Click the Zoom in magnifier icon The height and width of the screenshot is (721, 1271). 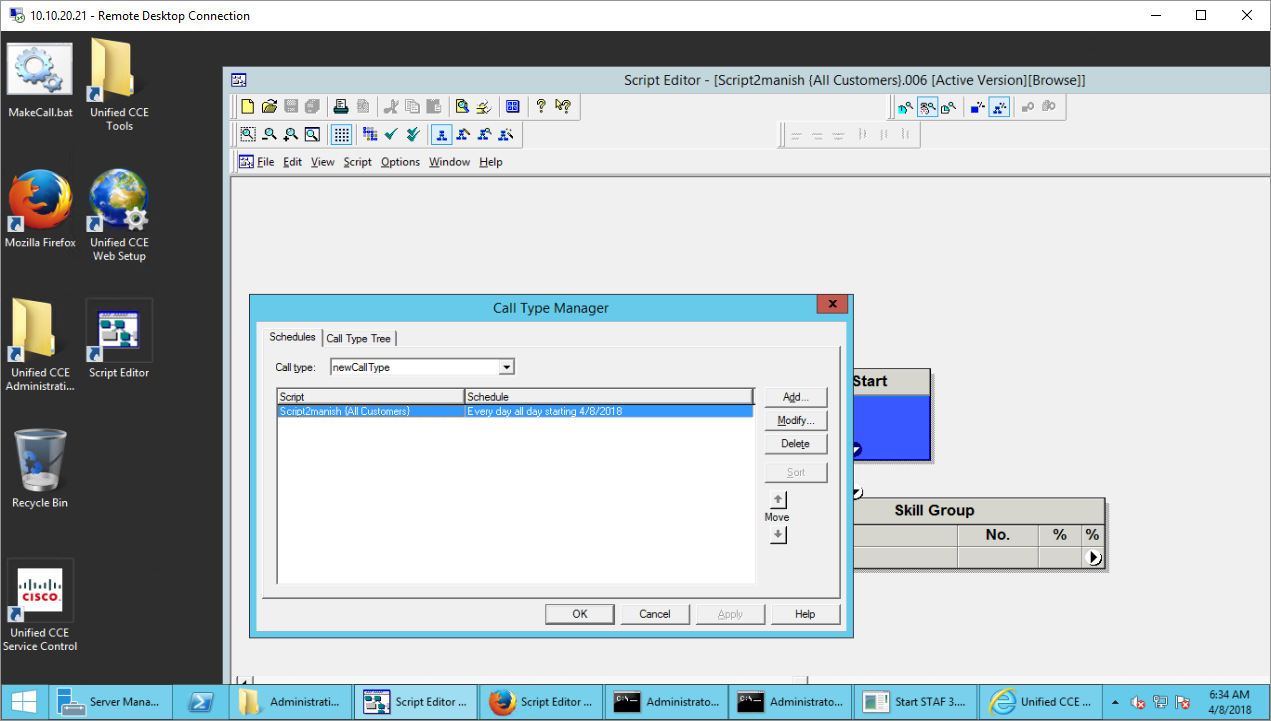pos(291,134)
